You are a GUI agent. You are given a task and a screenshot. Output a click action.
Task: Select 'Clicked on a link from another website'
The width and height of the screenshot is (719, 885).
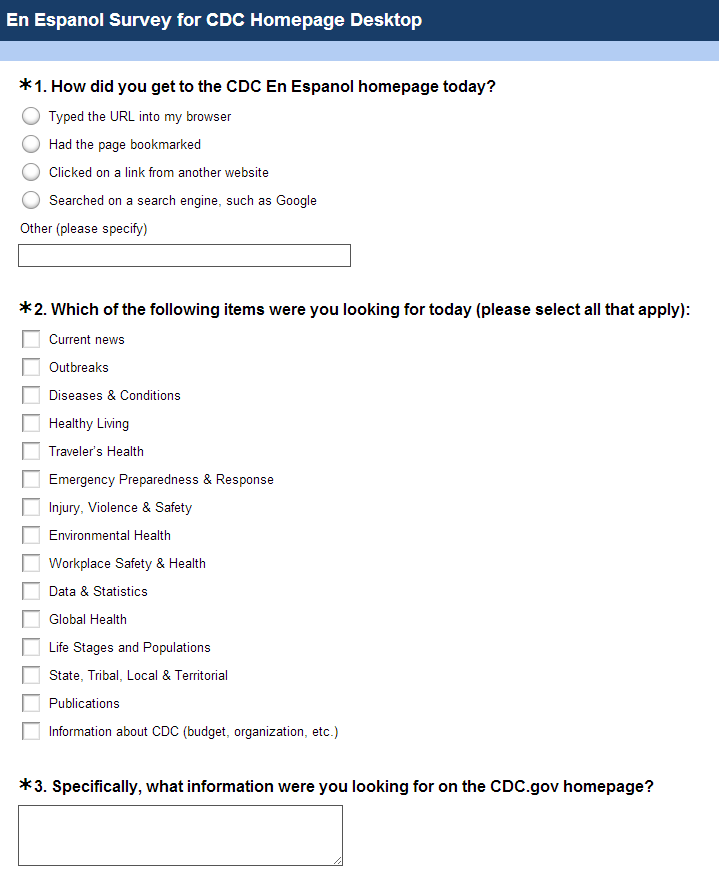click(x=31, y=172)
